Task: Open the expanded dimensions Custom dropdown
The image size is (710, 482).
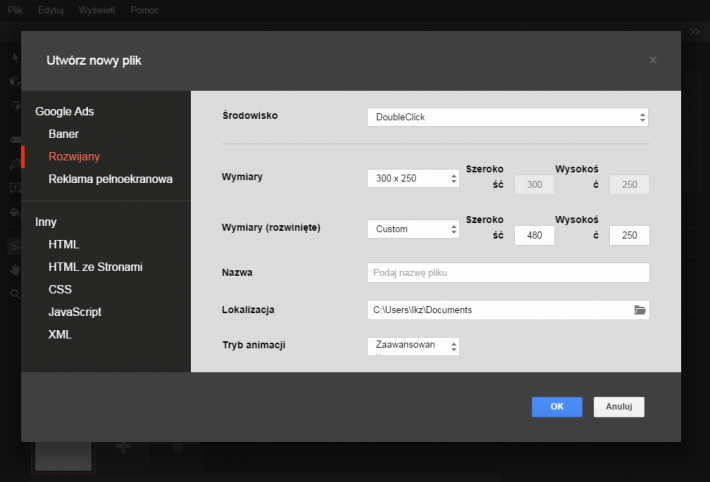Action: [x=413, y=229]
